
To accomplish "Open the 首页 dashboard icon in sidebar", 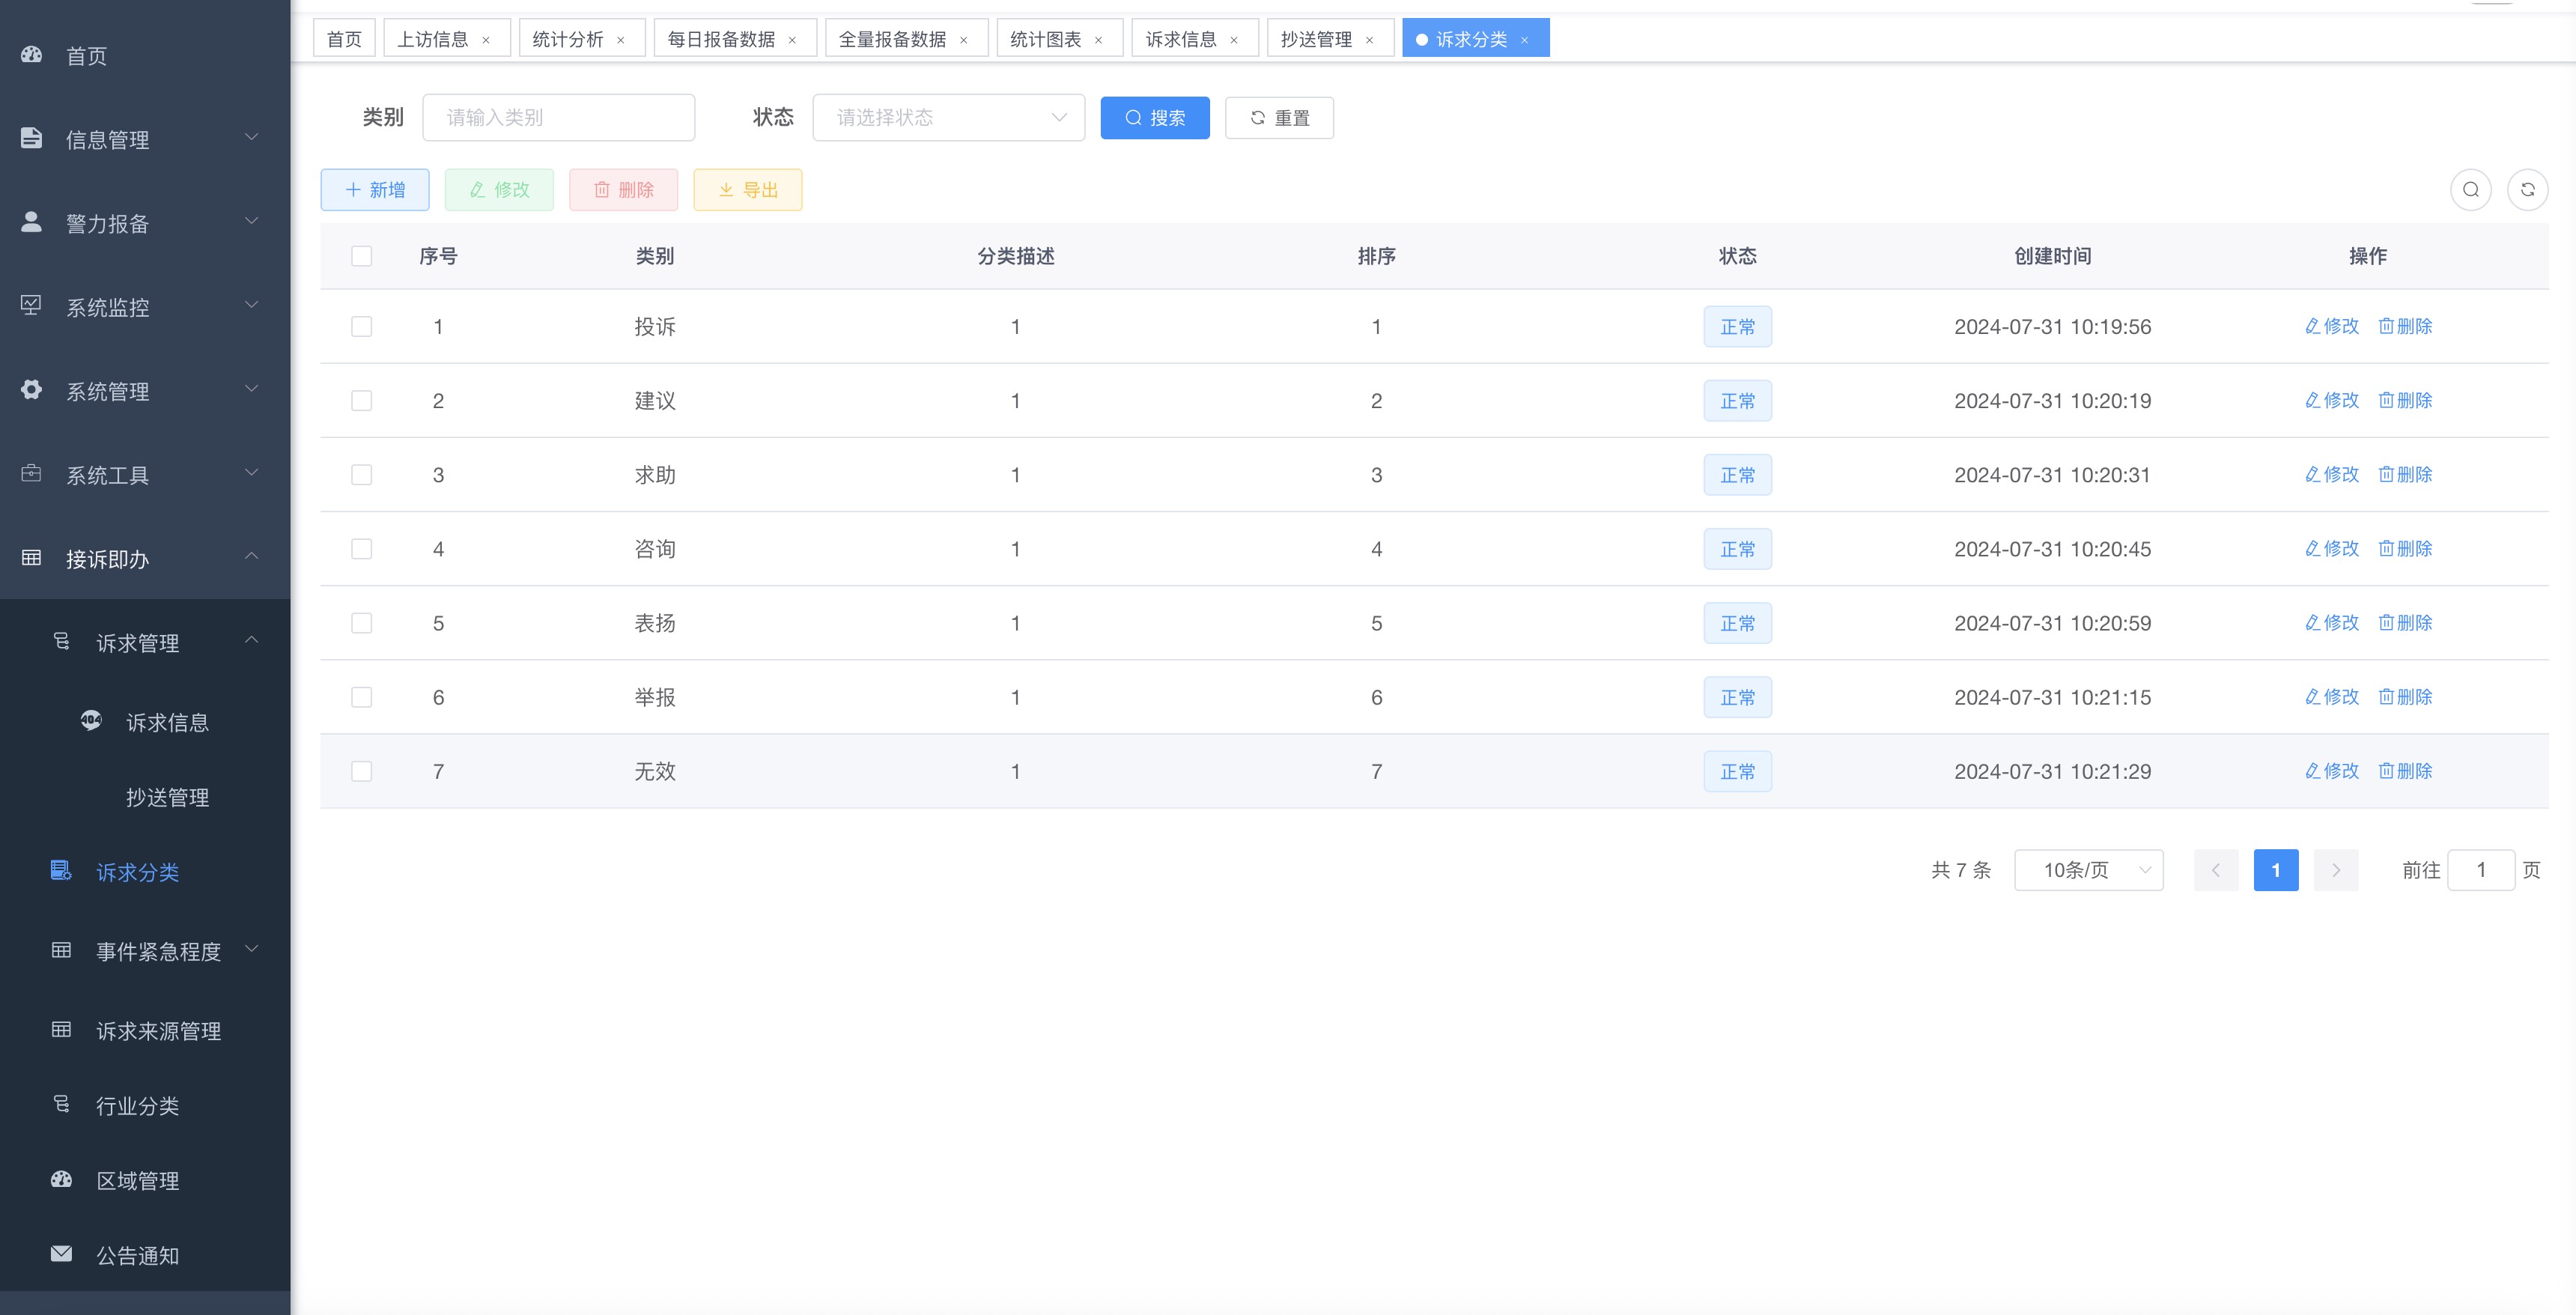I will 32,54.
